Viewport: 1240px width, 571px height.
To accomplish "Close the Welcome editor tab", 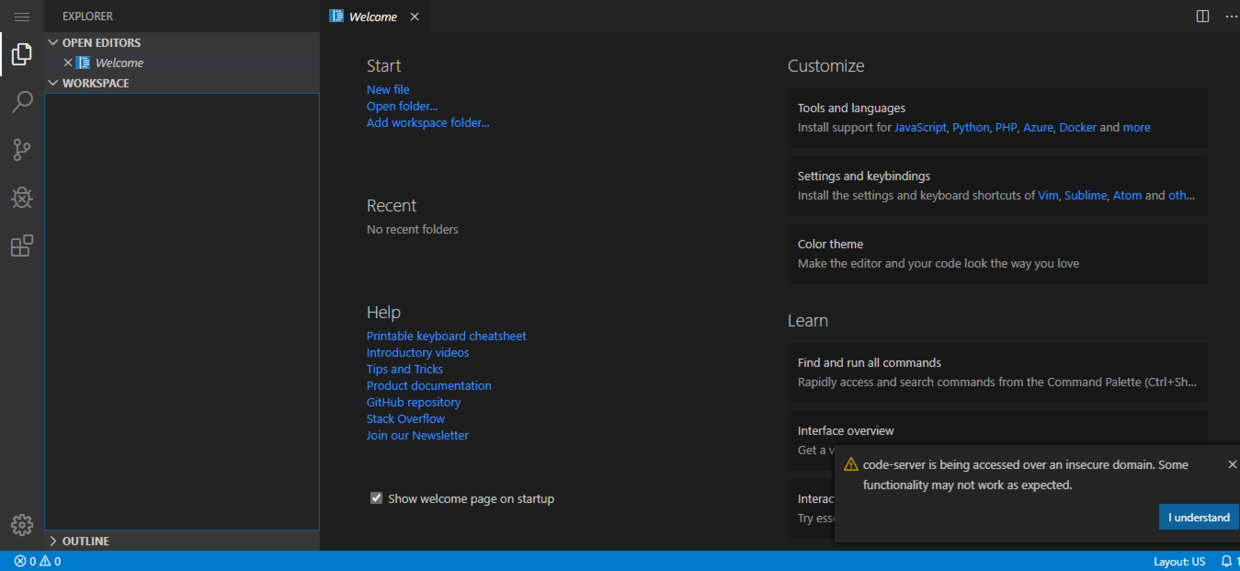I will coord(414,16).
